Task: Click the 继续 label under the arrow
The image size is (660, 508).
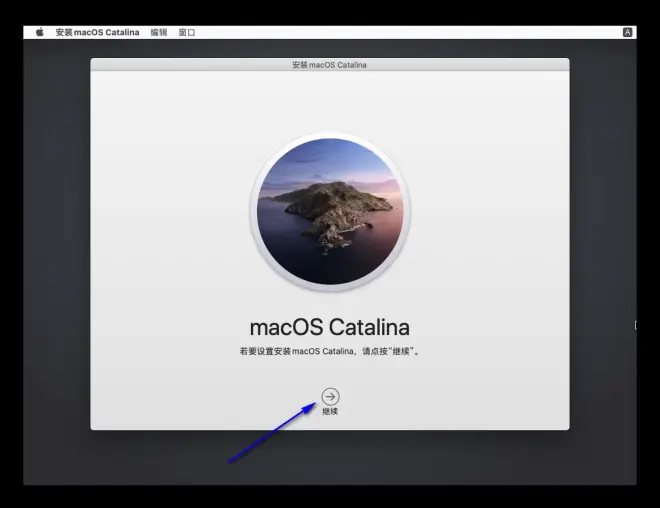Action: (330, 411)
